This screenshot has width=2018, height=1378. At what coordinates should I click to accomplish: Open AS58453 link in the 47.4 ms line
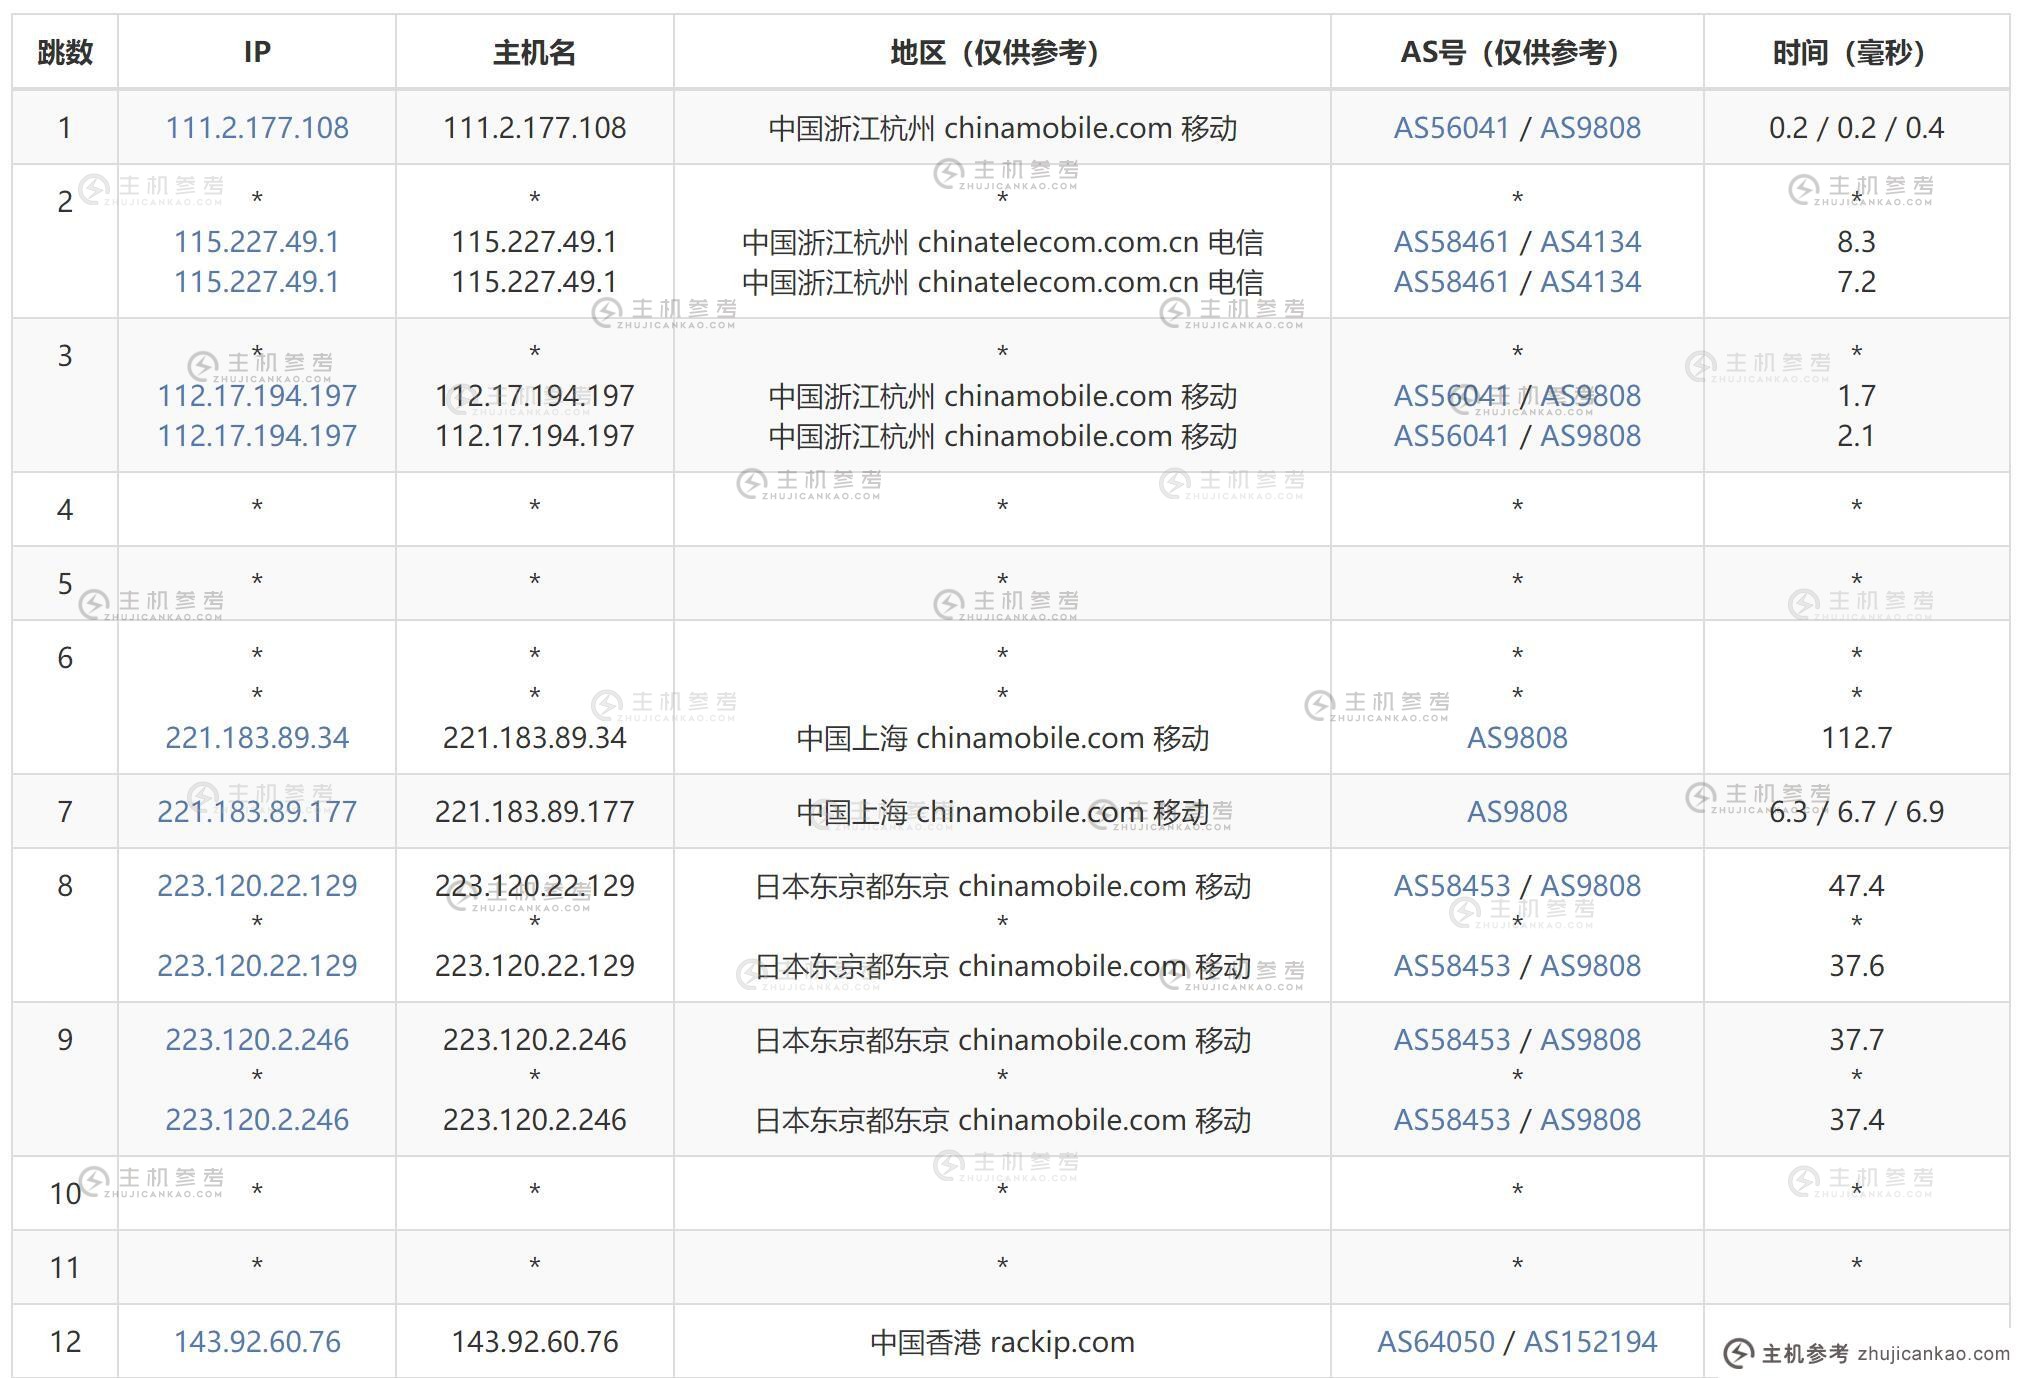pos(1451,886)
